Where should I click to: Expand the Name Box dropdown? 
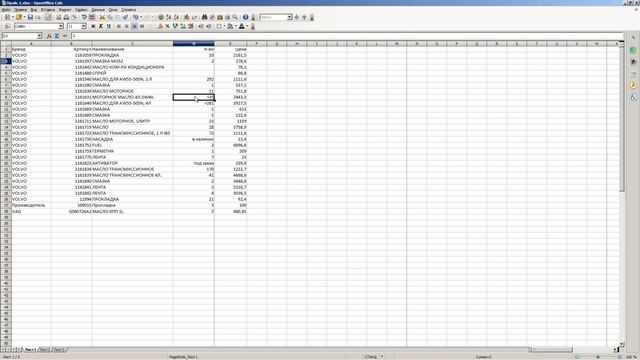[x=40, y=36]
